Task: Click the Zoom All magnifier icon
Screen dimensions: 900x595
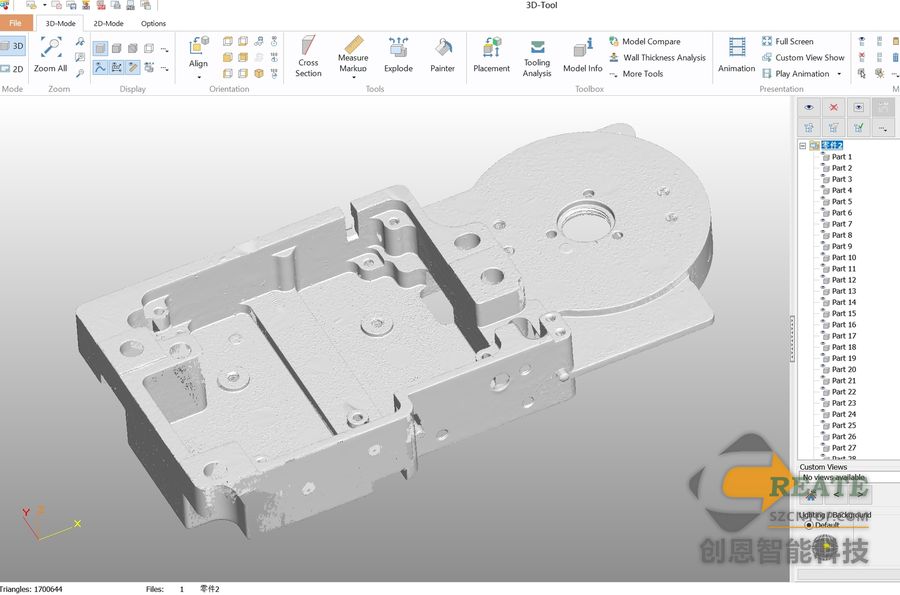Action: click(51, 47)
